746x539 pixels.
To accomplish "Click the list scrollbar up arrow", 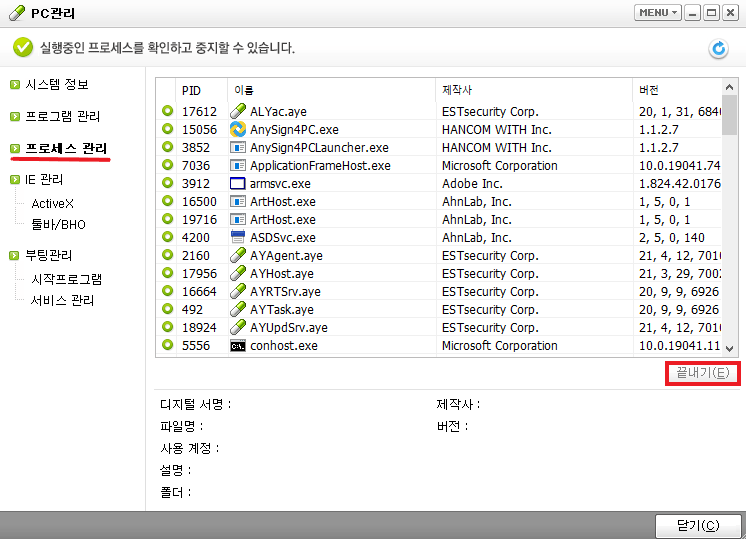I will pyautogui.click(x=729, y=87).
